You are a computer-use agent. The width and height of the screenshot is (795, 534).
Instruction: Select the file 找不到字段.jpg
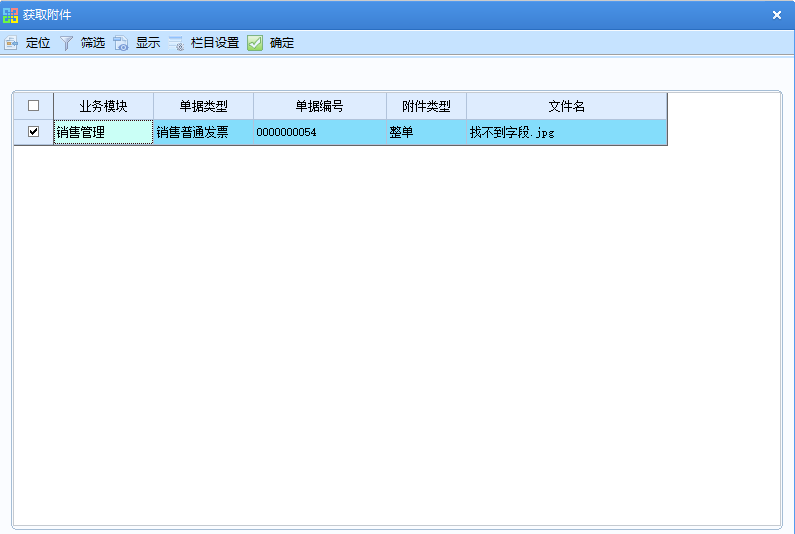tap(566, 132)
